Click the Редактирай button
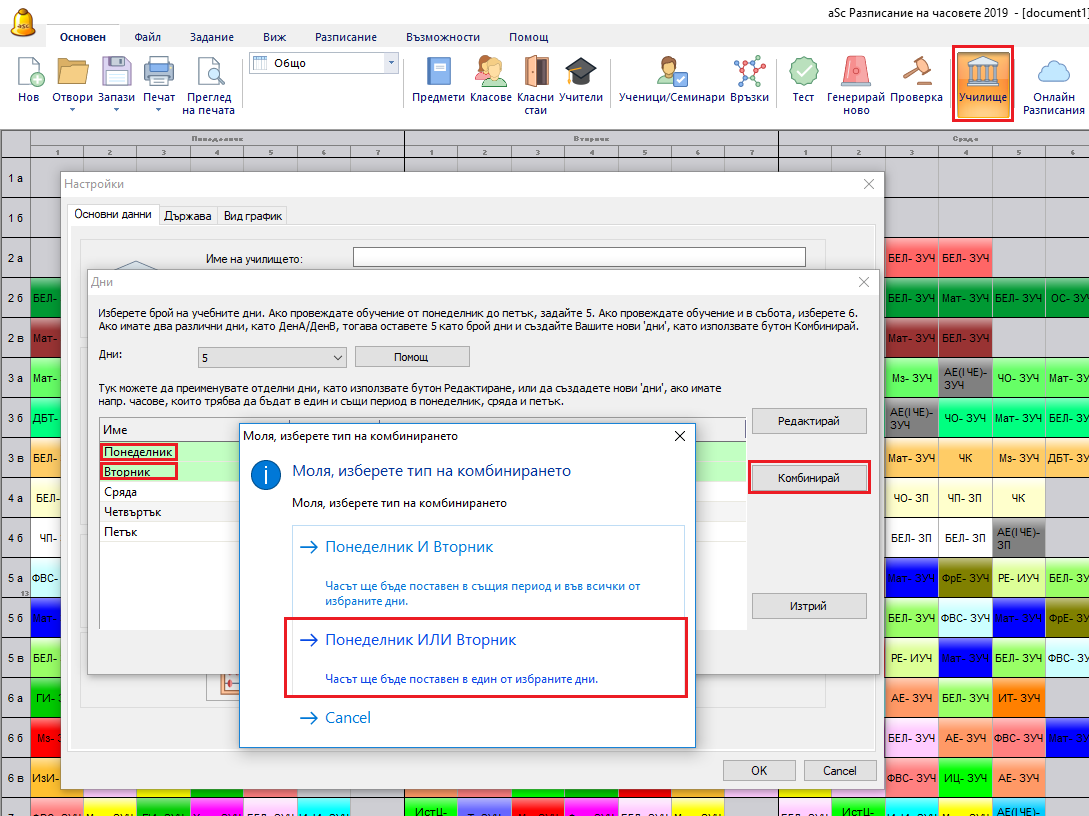Screen dimensions: 1089x816 point(808,421)
